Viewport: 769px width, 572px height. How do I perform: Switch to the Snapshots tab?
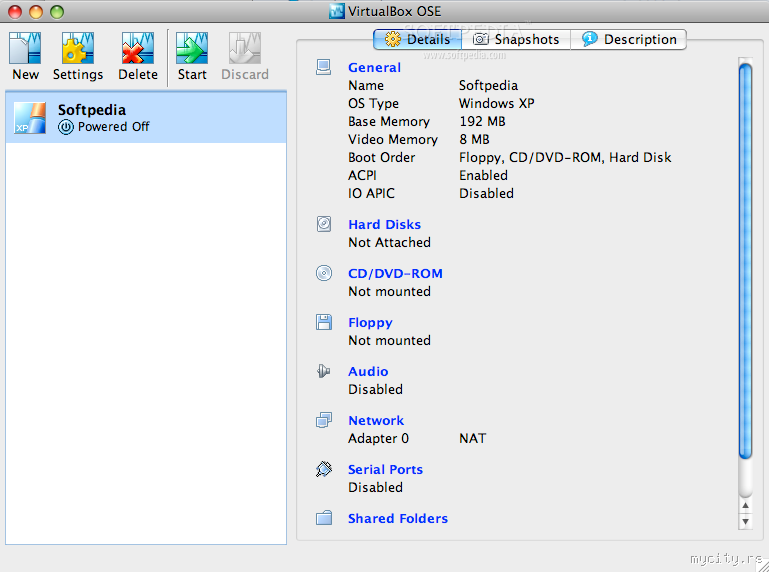(x=516, y=39)
